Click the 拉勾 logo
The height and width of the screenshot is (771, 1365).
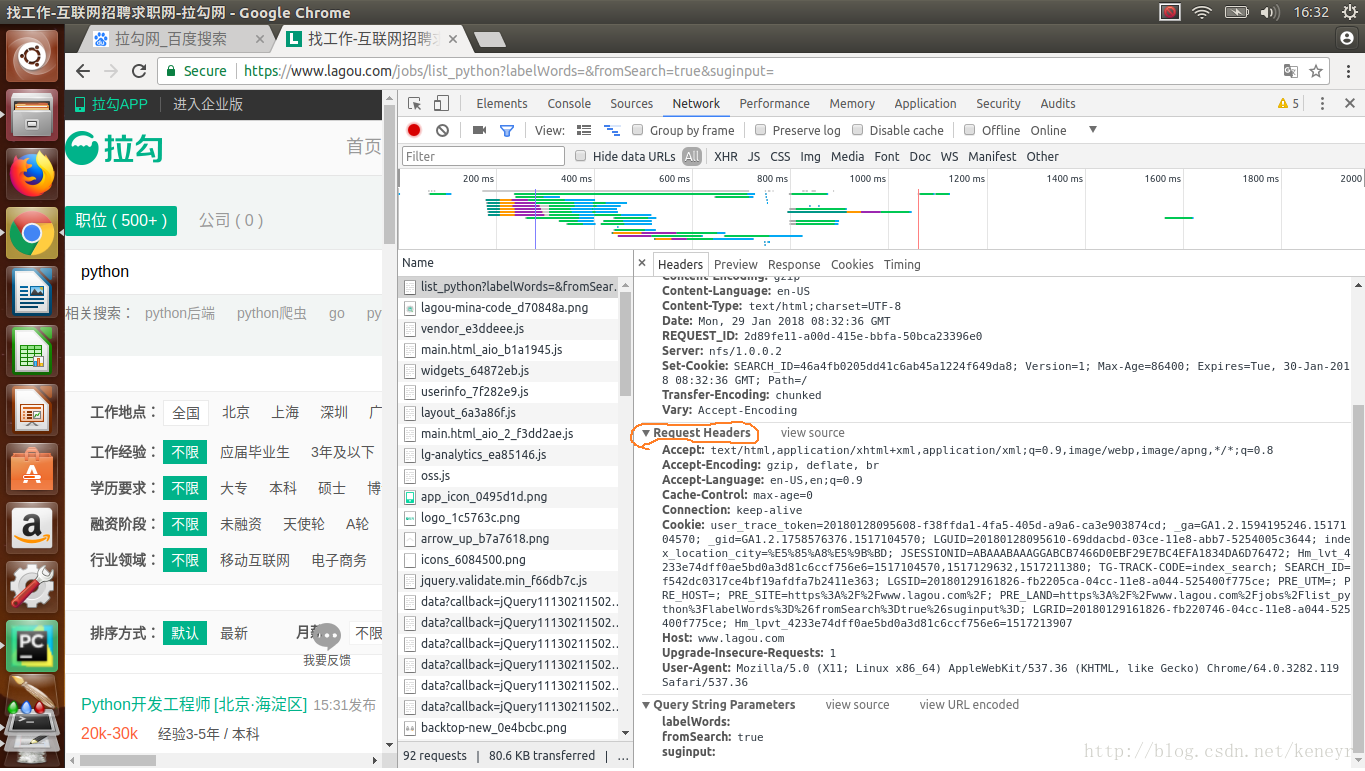point(114,148)
